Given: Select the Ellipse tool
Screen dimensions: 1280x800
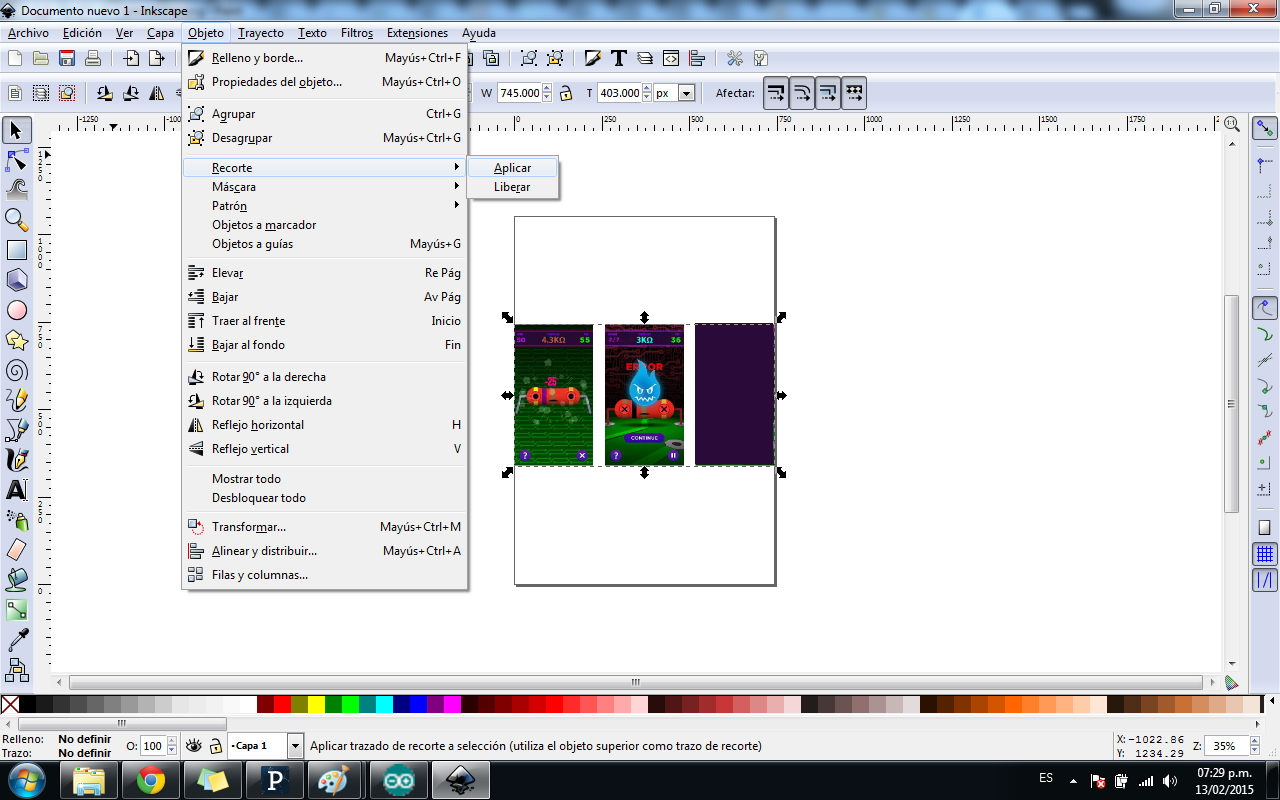Looking at the screenshot, I should pyautogui.click(x=17, y=310).
